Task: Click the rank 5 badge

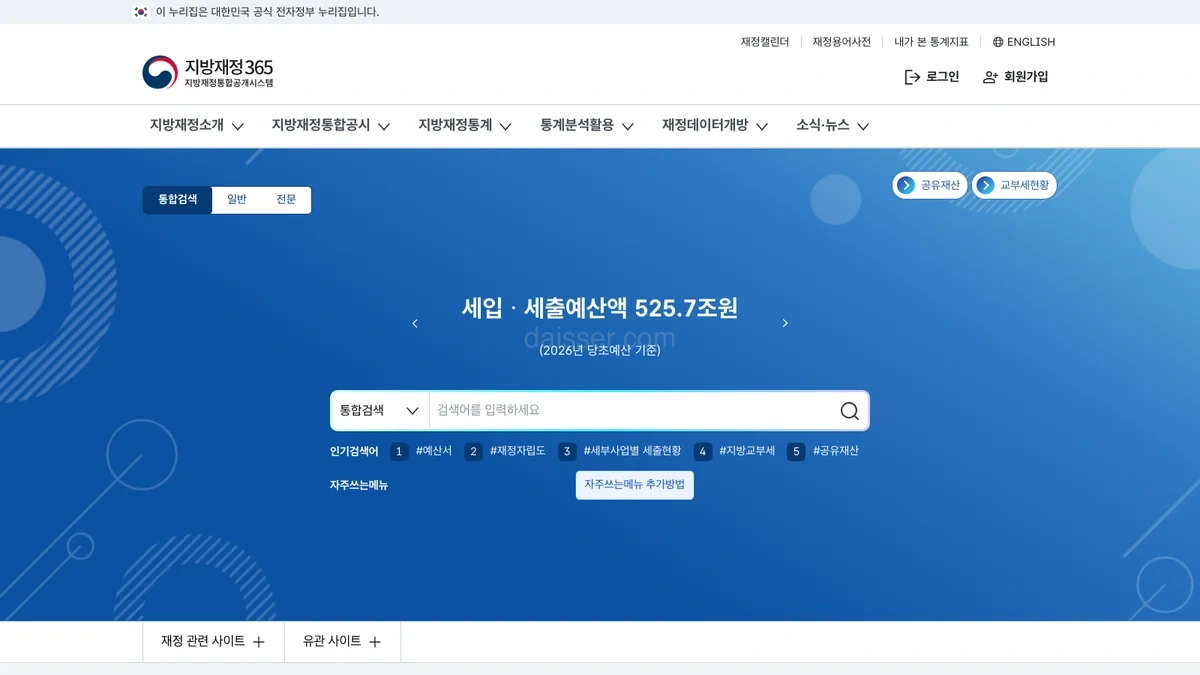Action: pos(796,452)
